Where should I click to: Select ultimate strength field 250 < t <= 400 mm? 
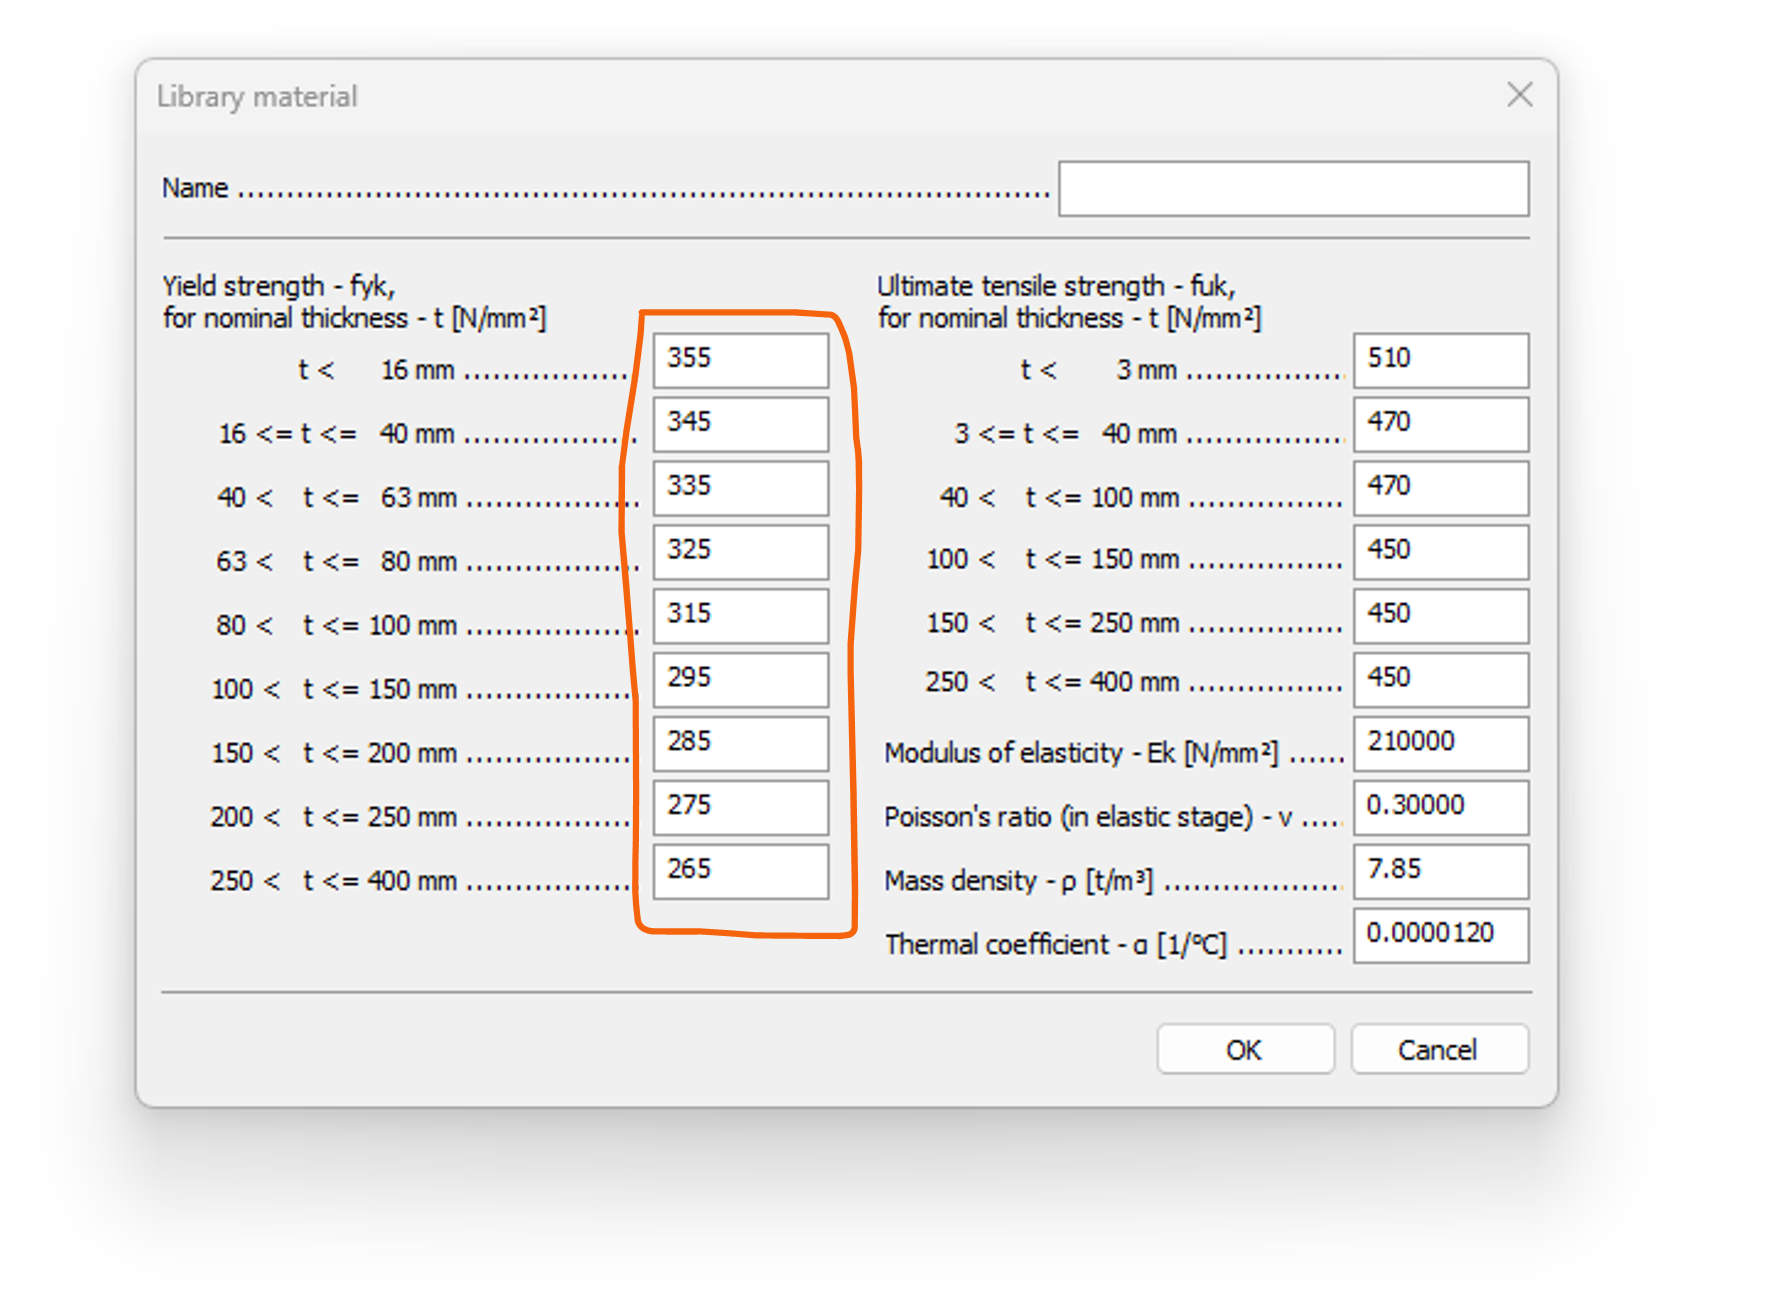(x=1441, y=680)
